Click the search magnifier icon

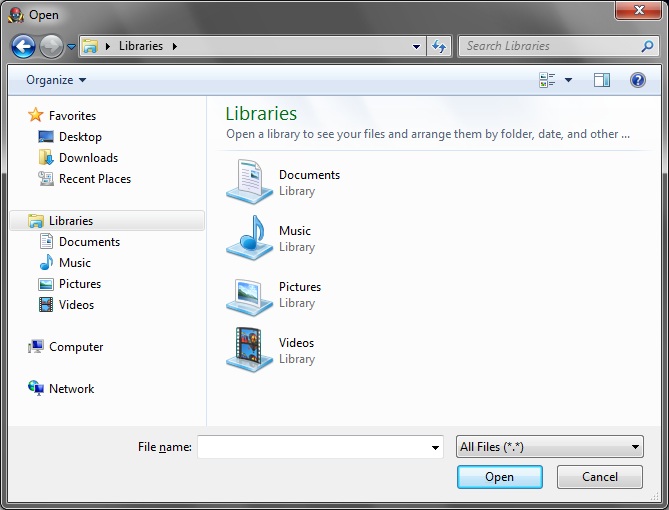(647, 46)
